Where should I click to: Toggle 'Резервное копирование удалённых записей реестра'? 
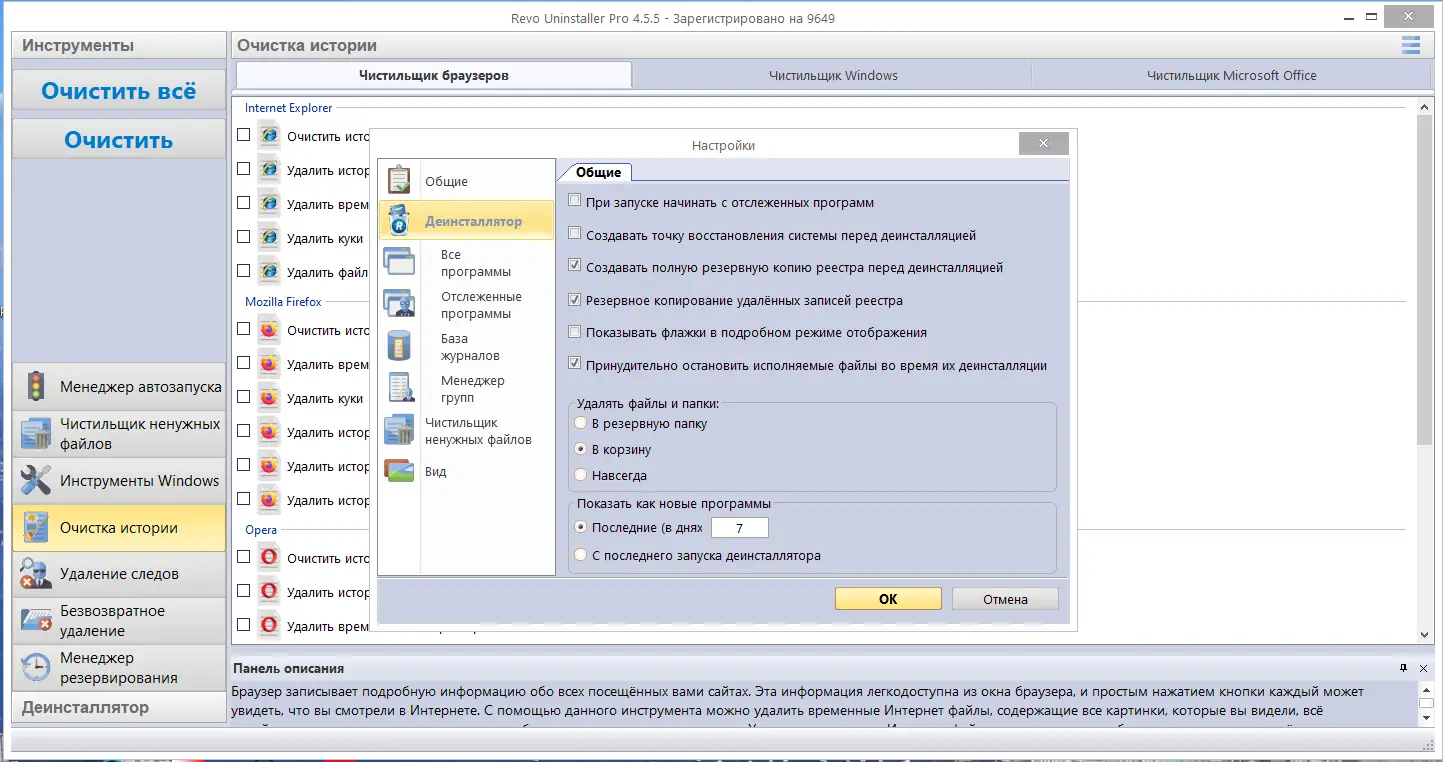pyautogui.click(x=574, y=299)
